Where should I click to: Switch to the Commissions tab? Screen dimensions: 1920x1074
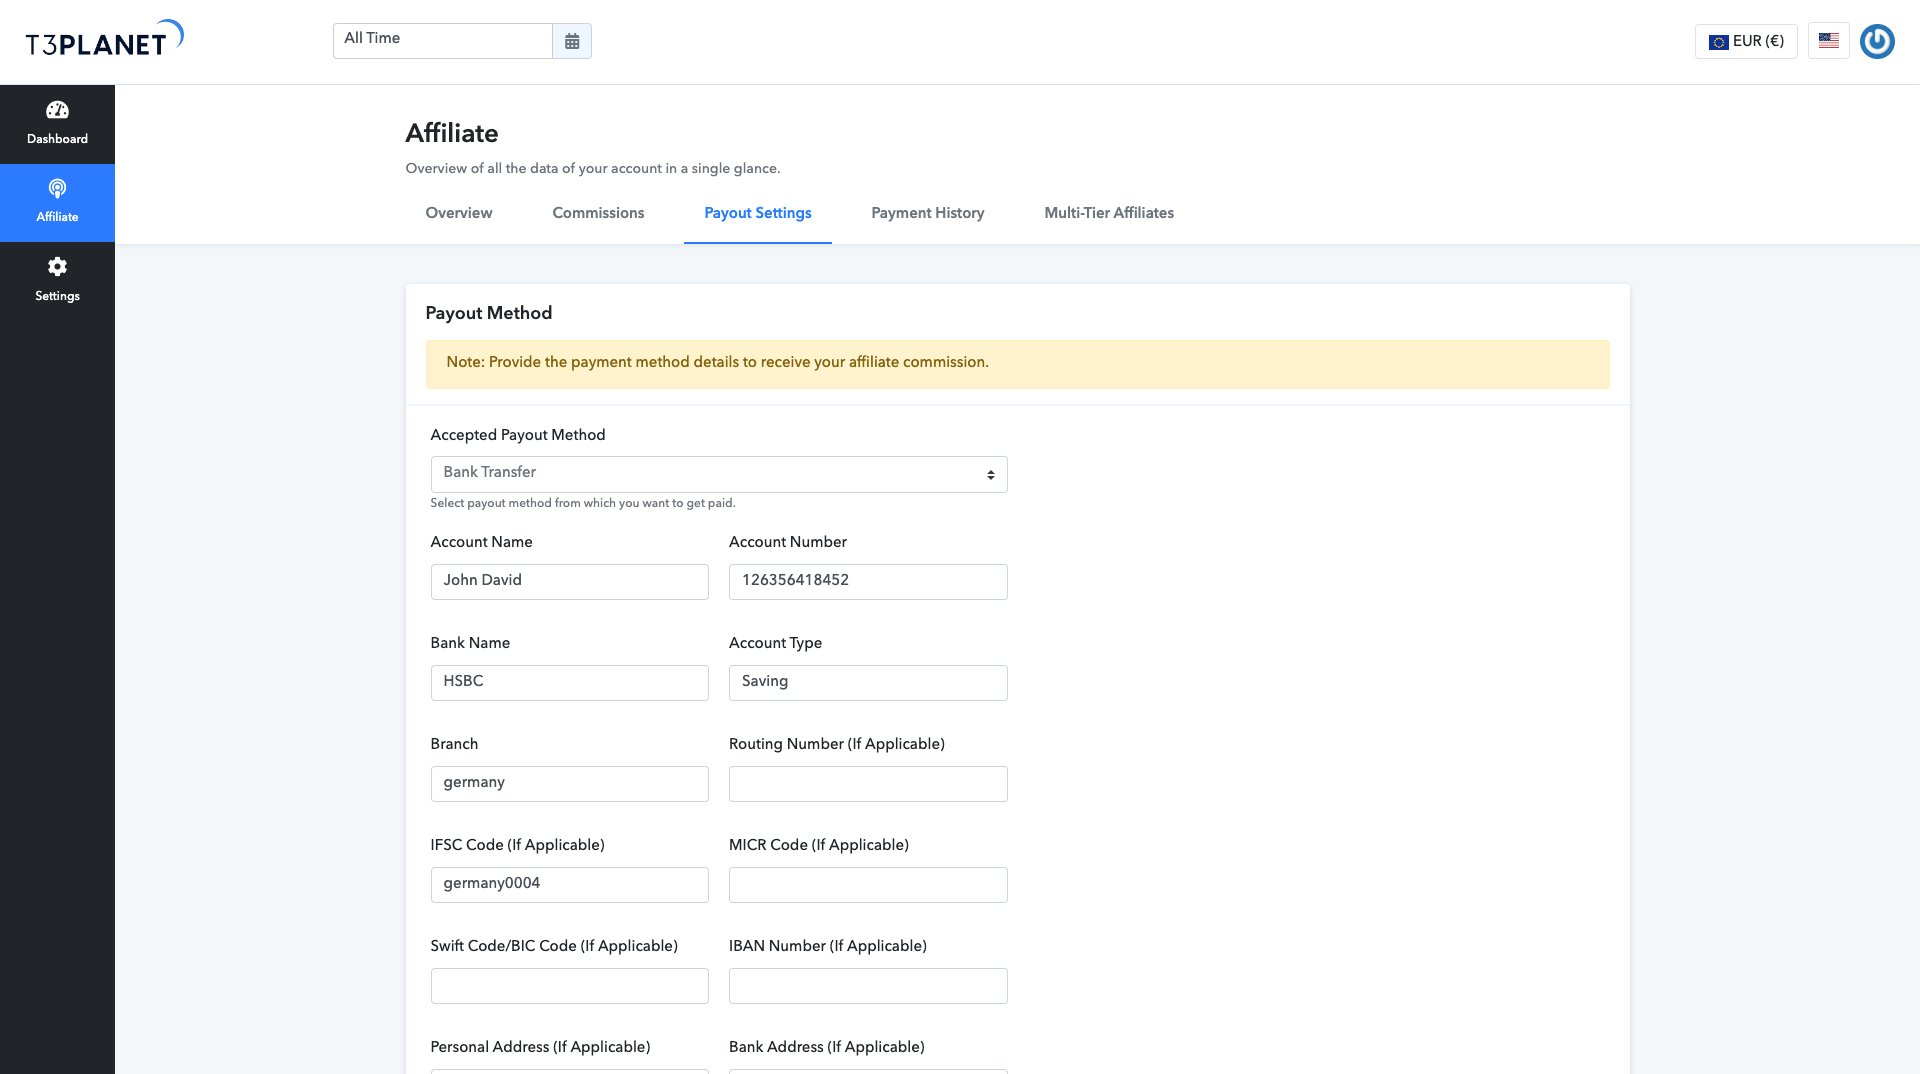[x=597, y=213]
